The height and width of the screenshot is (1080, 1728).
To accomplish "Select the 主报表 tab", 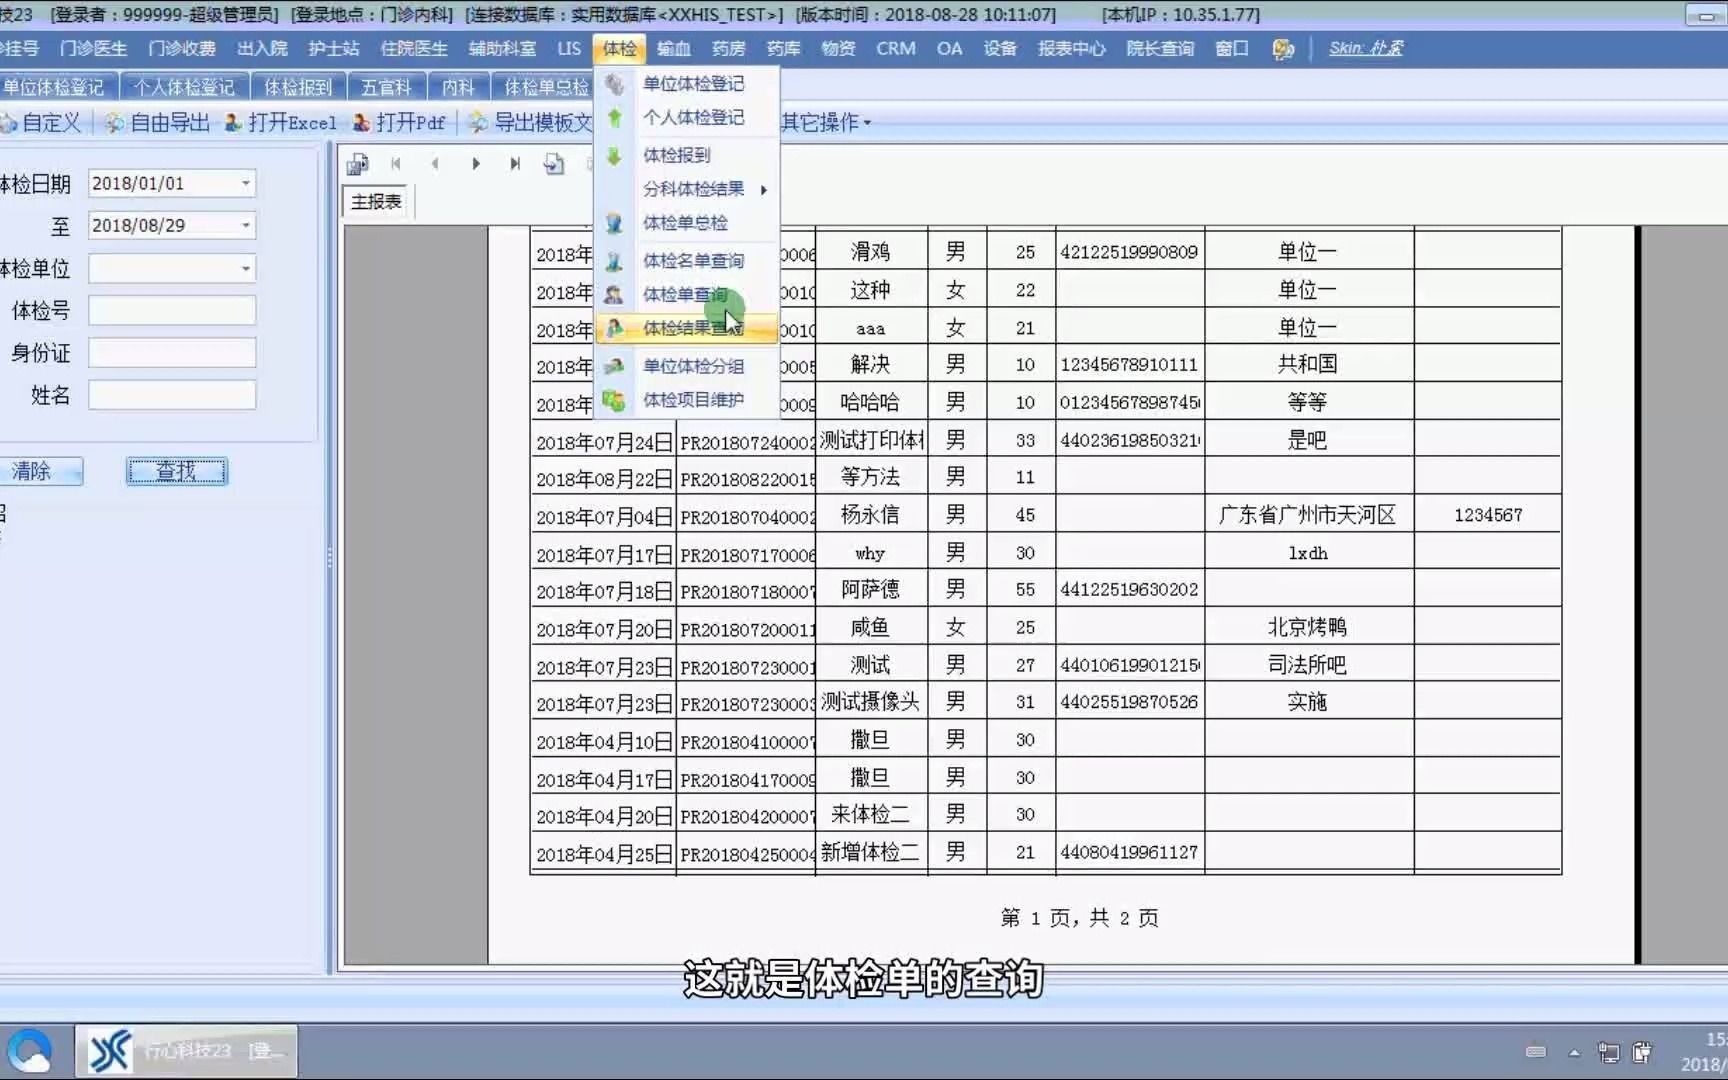I will pos(376,201).
